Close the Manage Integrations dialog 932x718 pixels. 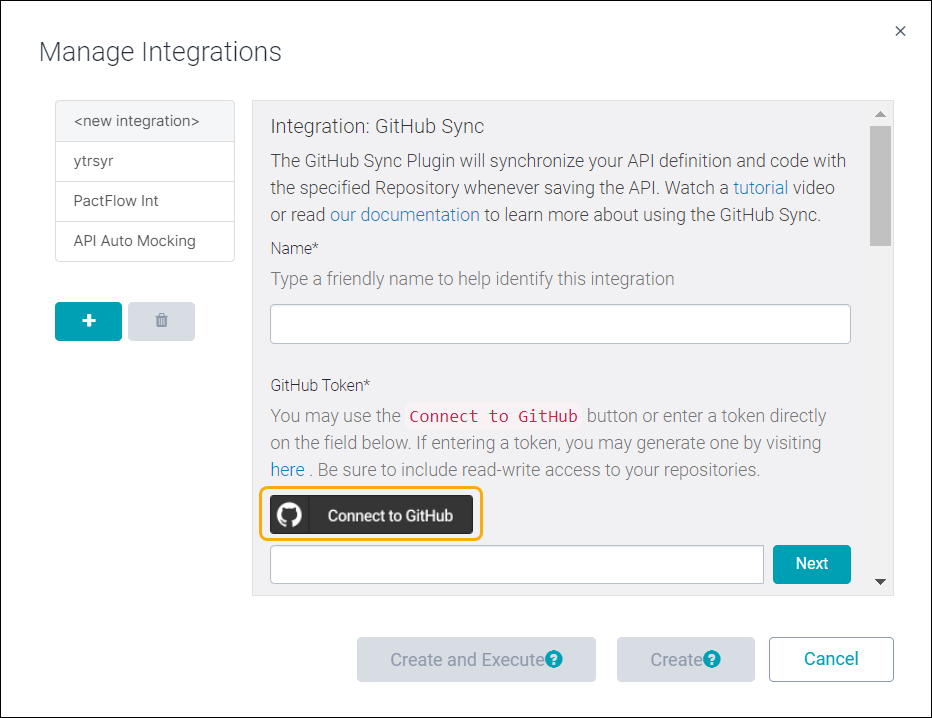(x=900, y=30)
